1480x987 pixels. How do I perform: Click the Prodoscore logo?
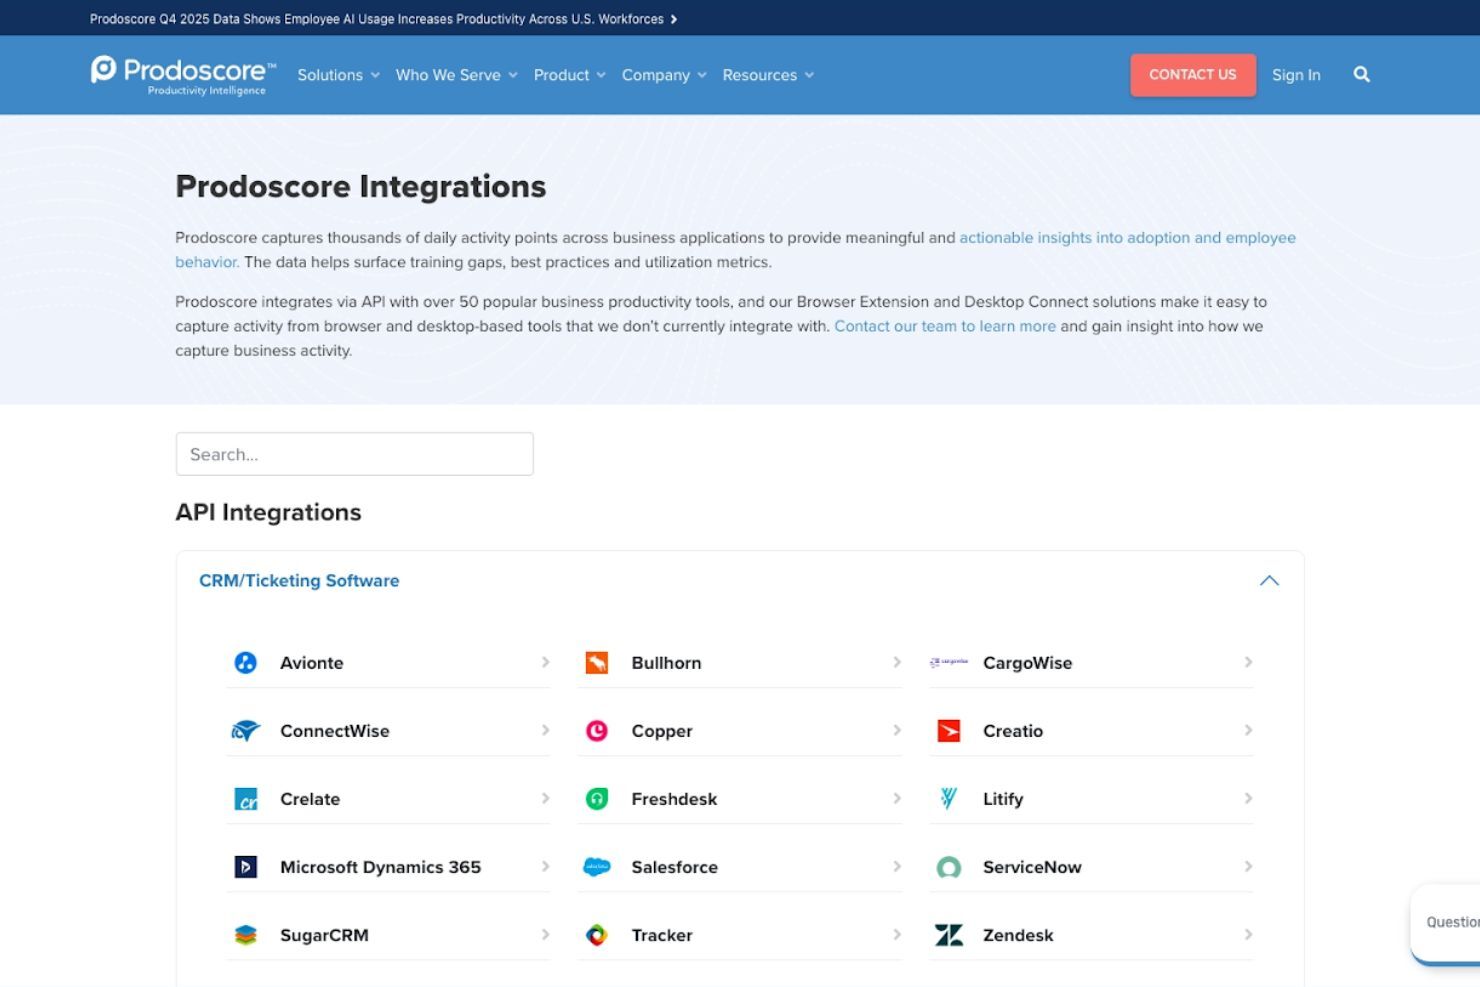tap(181, 74)
